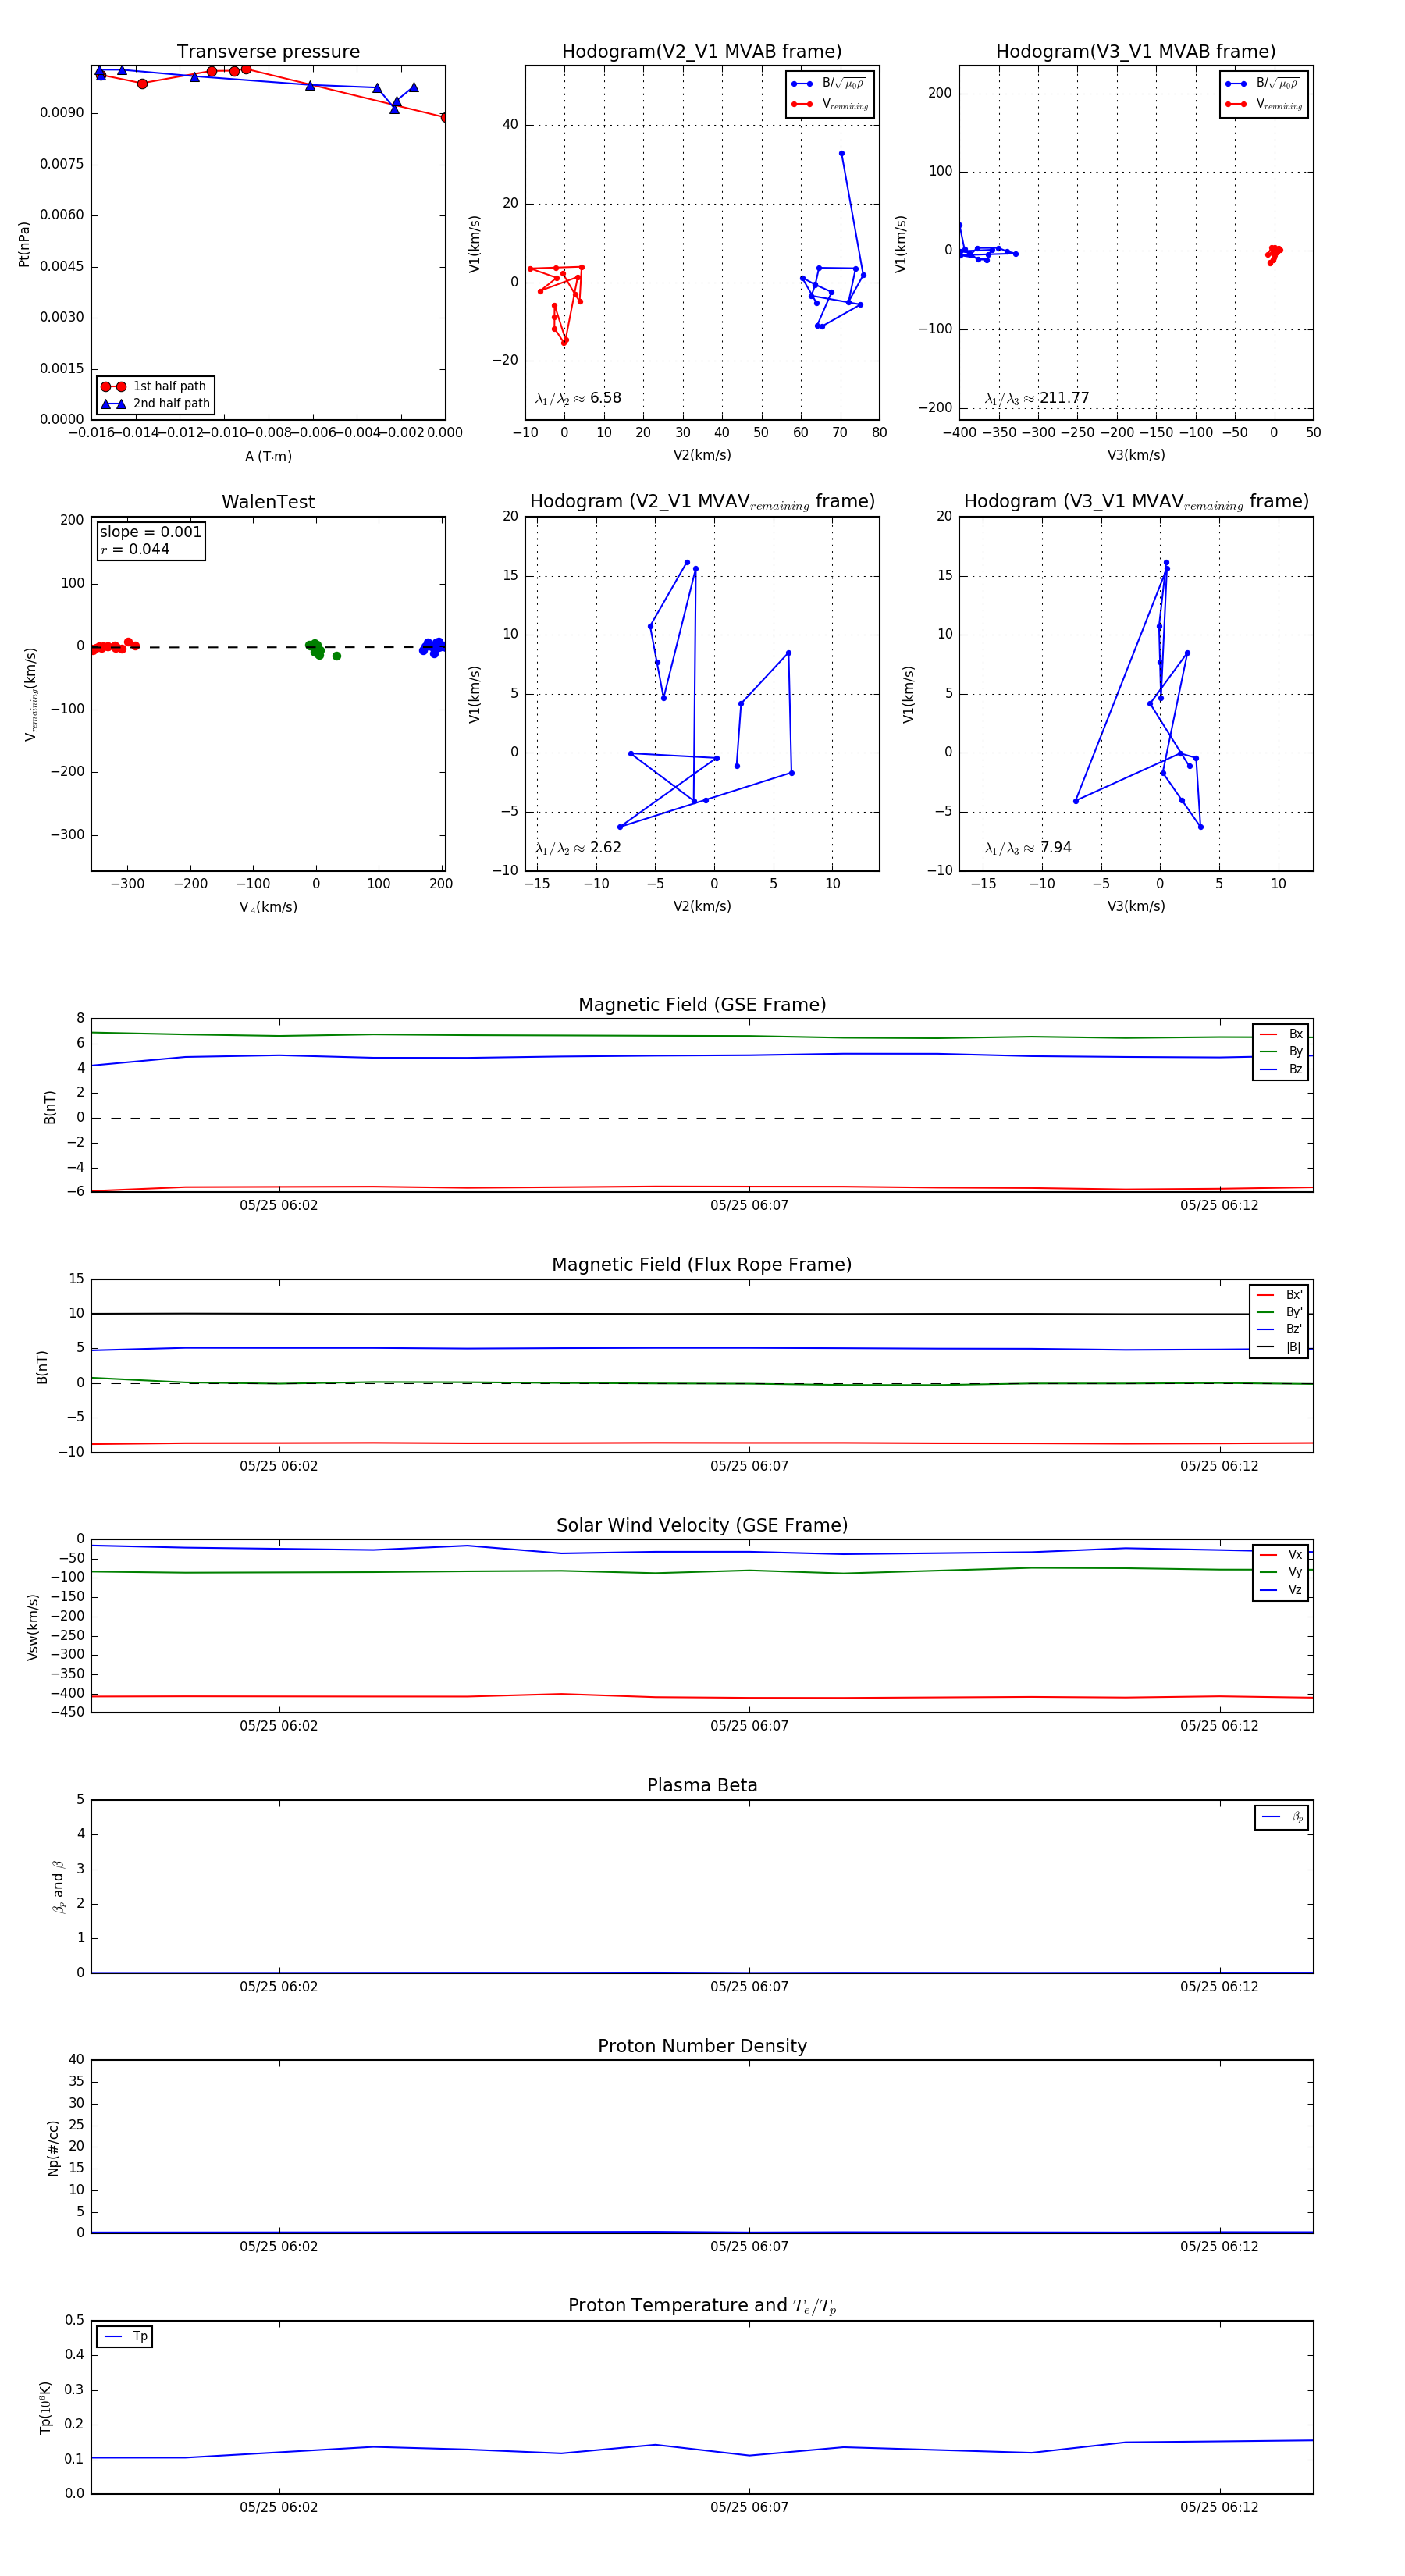Click the 'Tp(10^6K)' y-axis label
Screen dimensions: 1405x2576
pos(45,2407)
